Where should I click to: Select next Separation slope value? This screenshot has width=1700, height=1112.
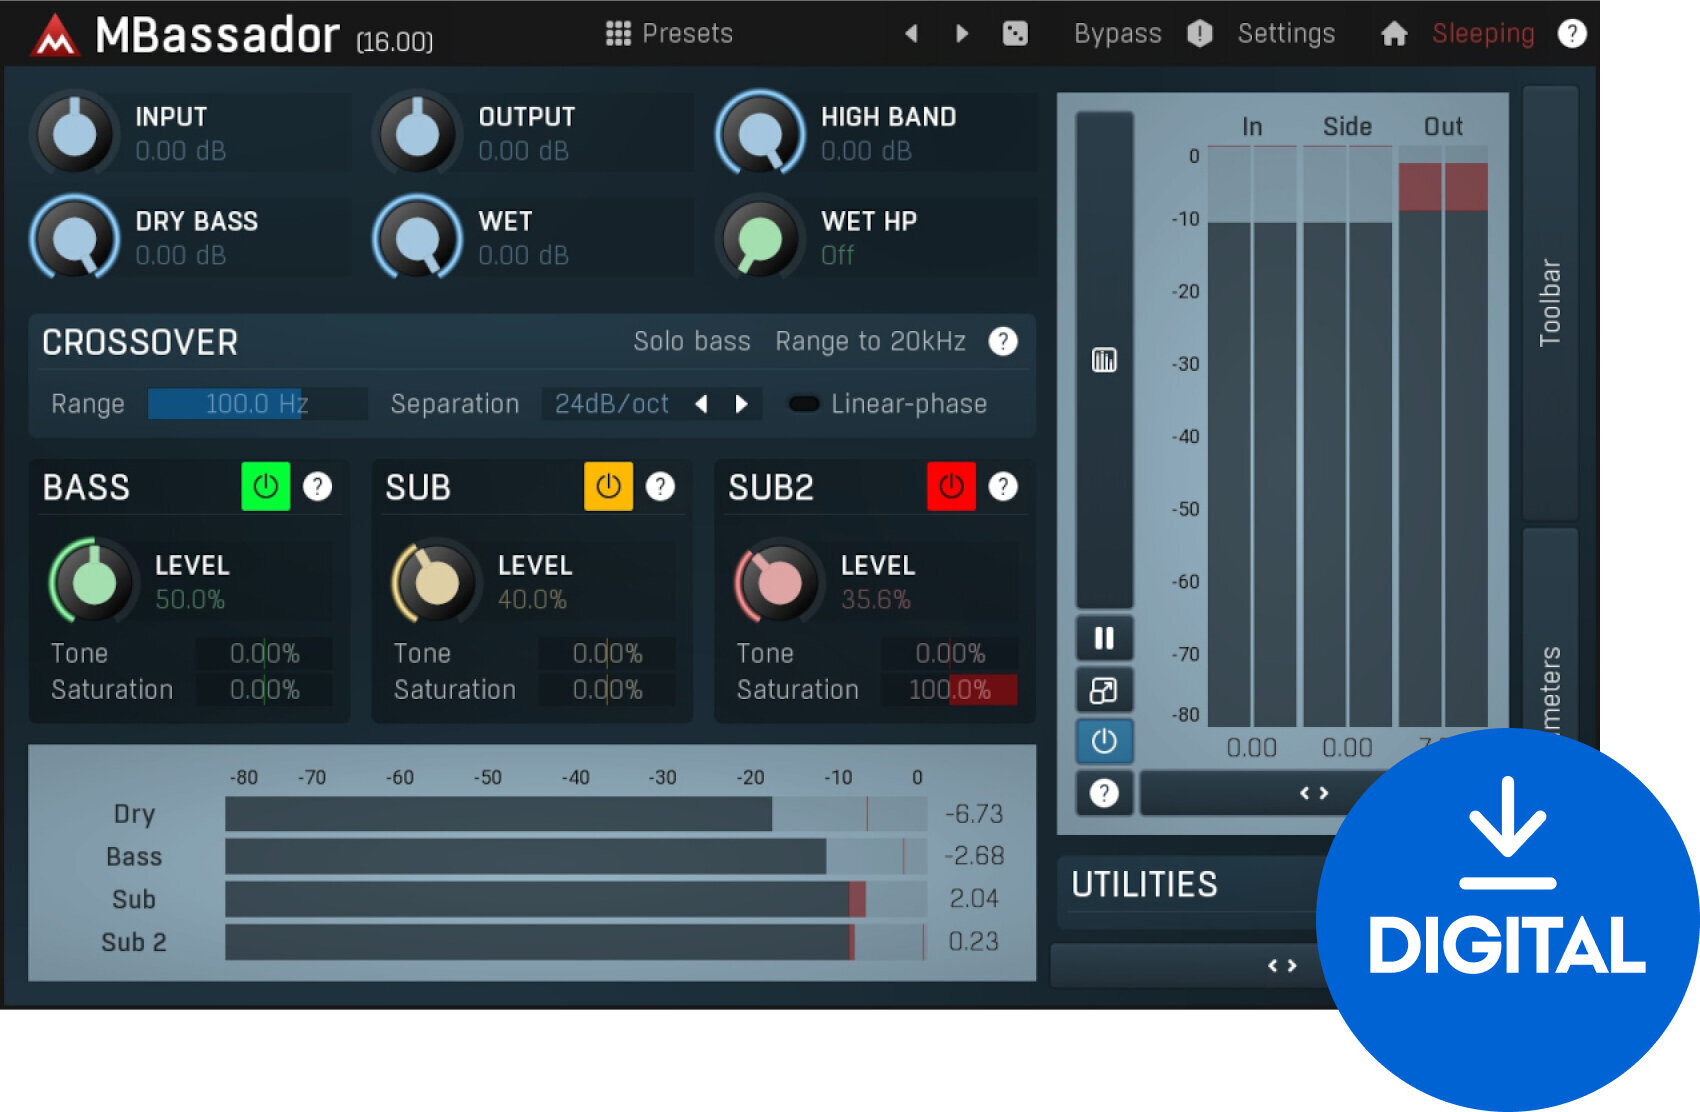coord(741,404)
